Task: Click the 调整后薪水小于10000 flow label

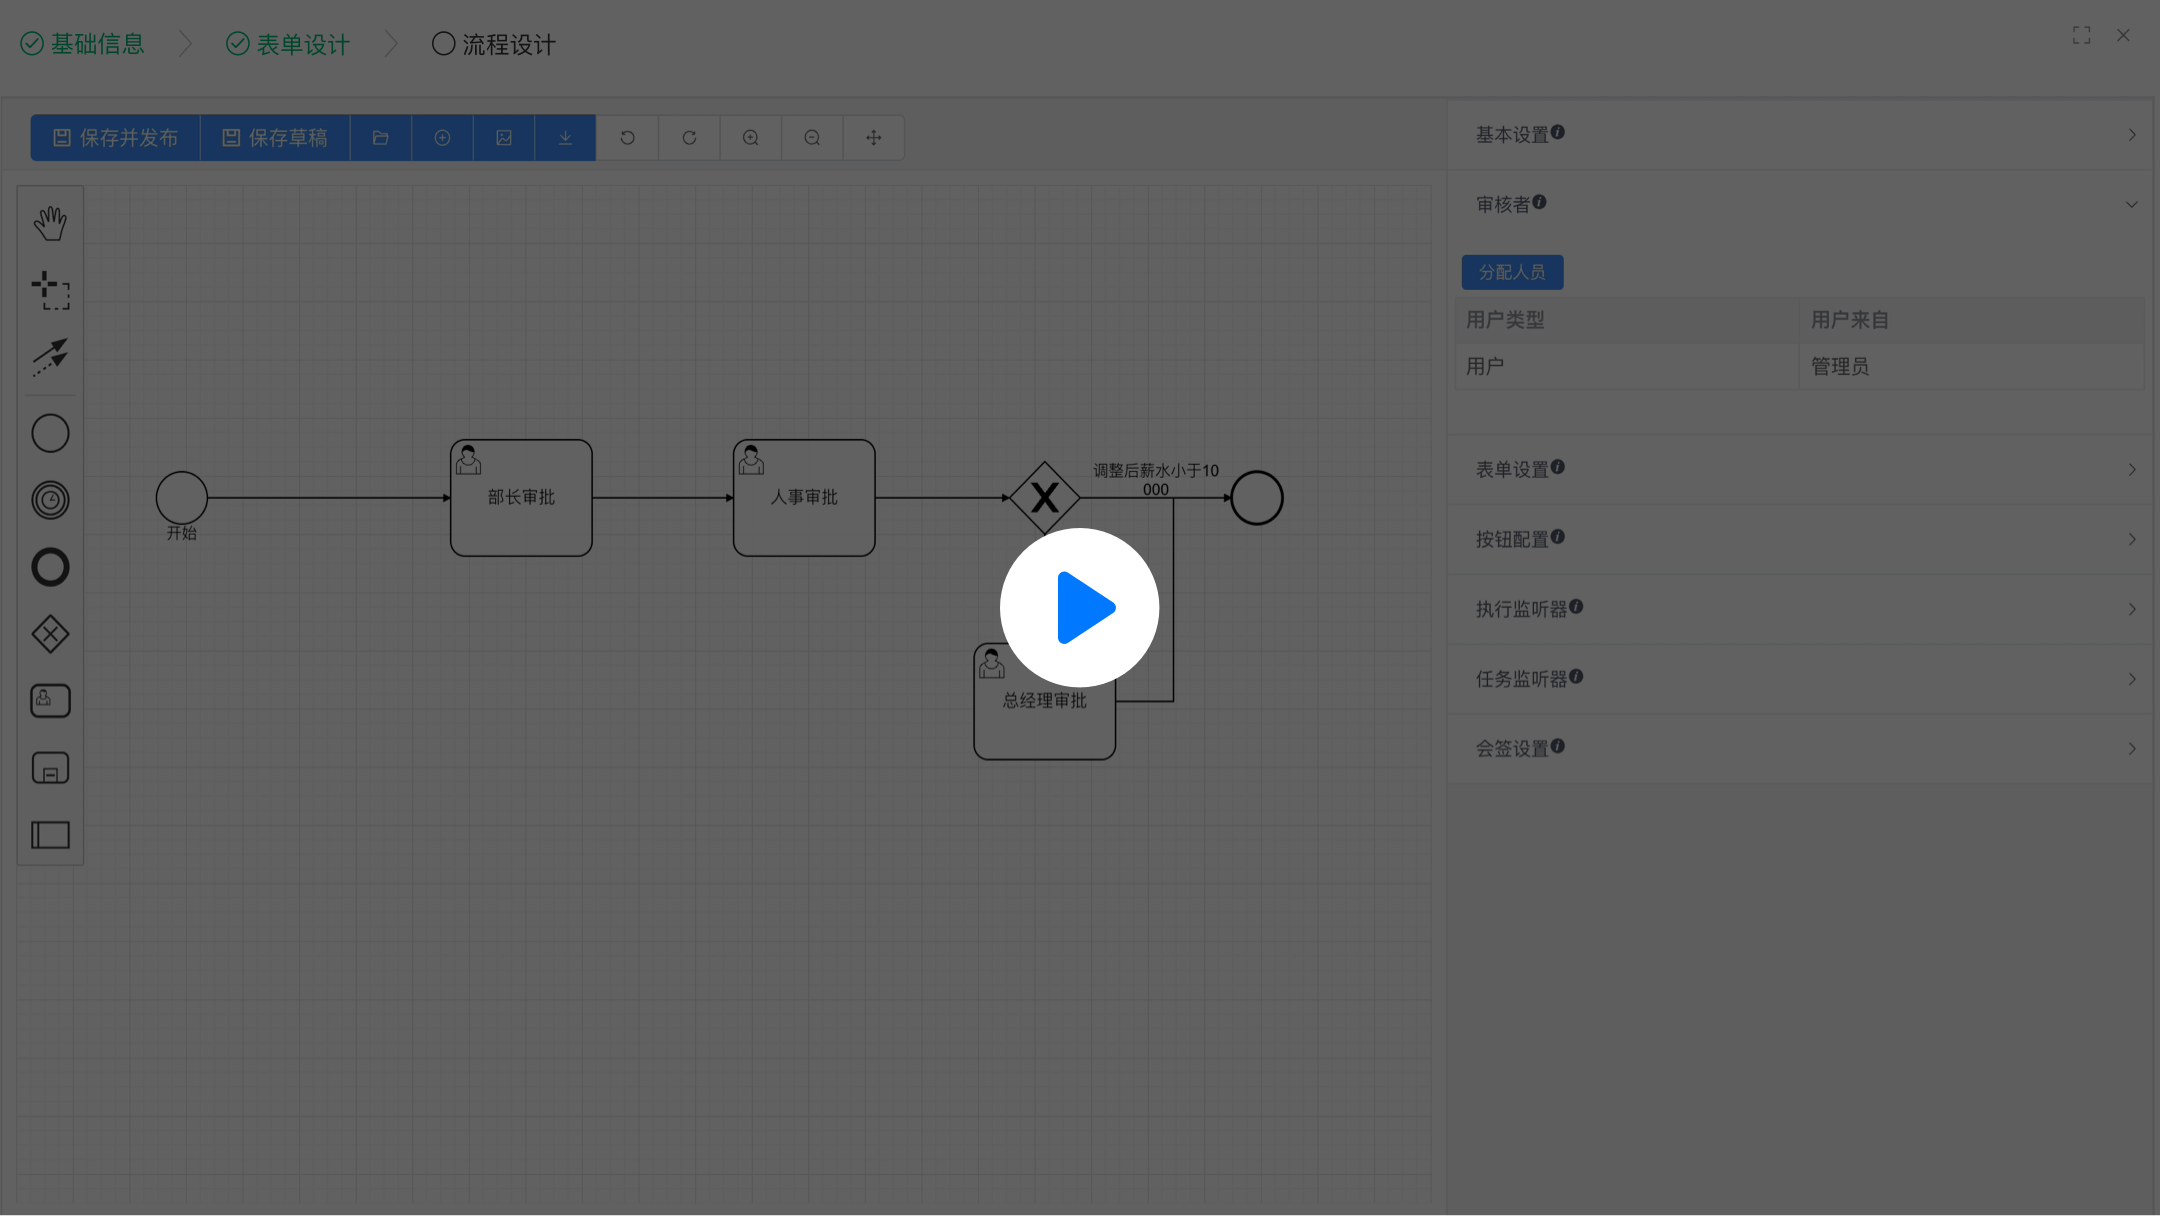Action: (x=1156, y=479)
